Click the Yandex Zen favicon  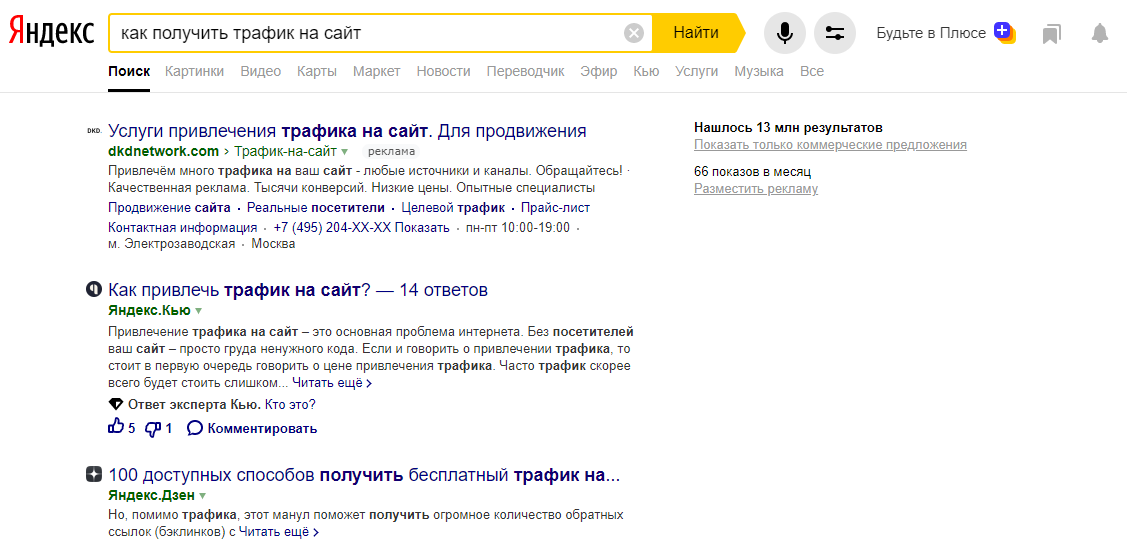tap(93, 475)
